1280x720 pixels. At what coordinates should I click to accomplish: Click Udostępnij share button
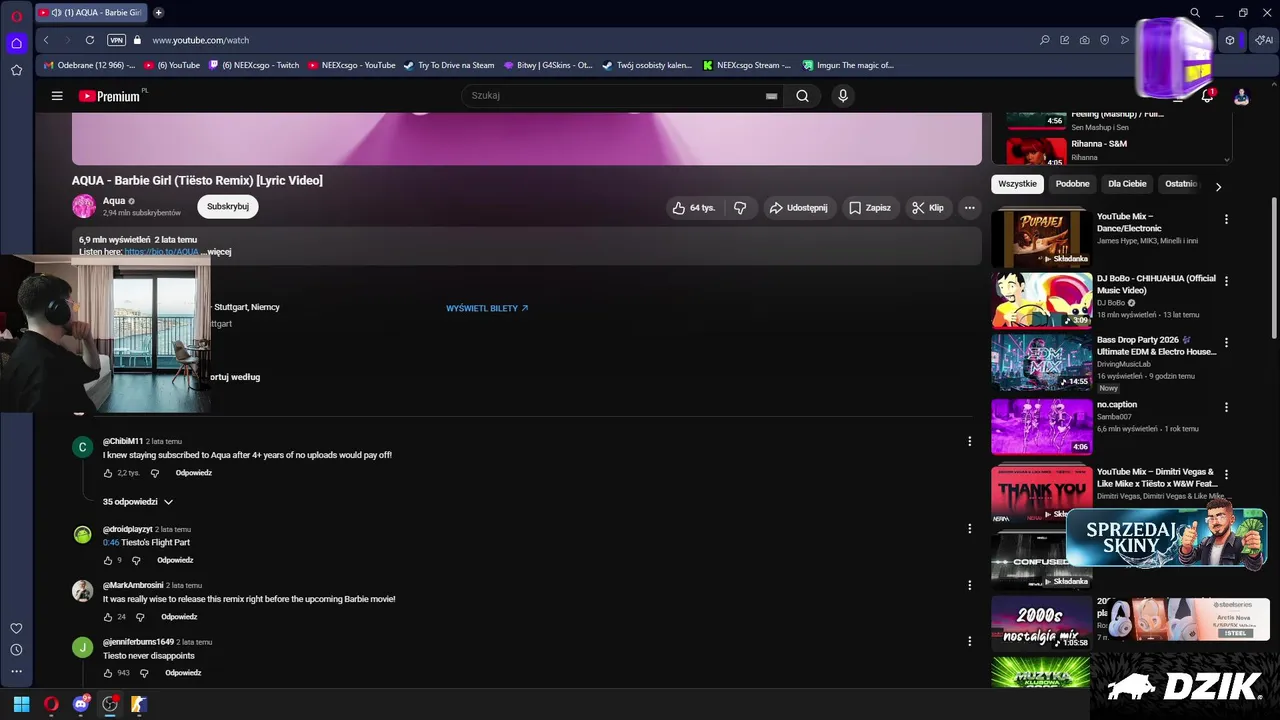pos(798,208)
